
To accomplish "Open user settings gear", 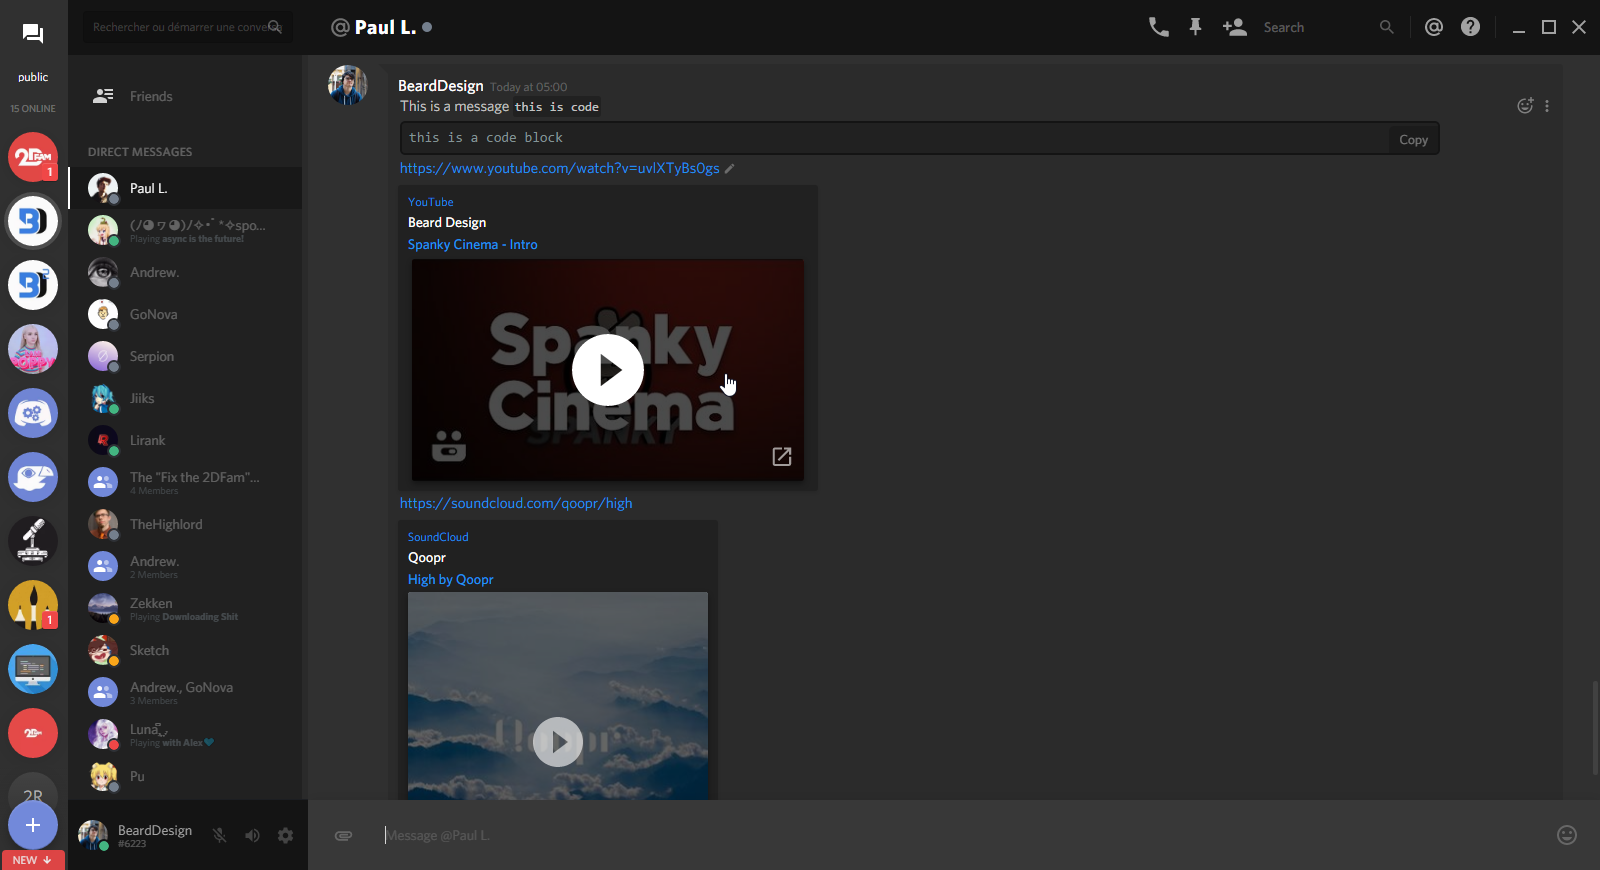I will [285, 835].
